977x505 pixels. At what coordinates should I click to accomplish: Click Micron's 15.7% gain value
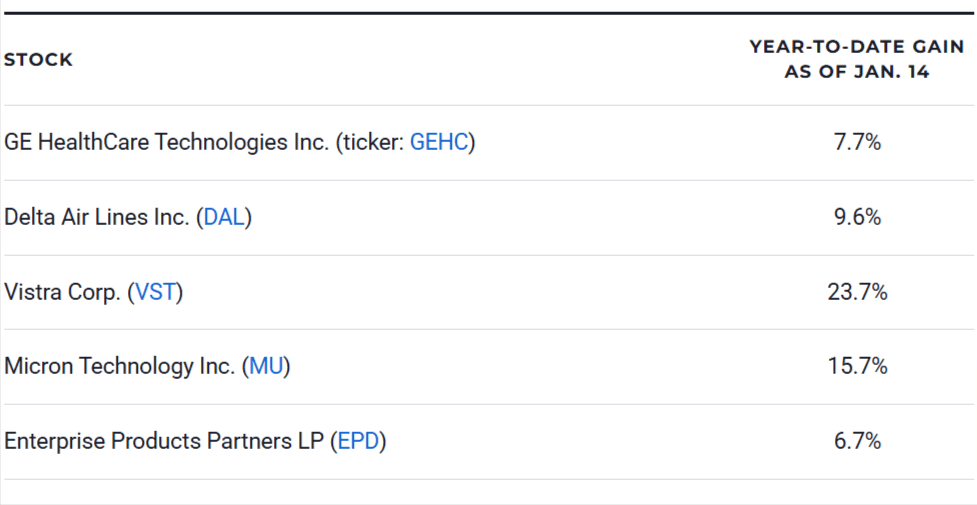coord(857,366)
